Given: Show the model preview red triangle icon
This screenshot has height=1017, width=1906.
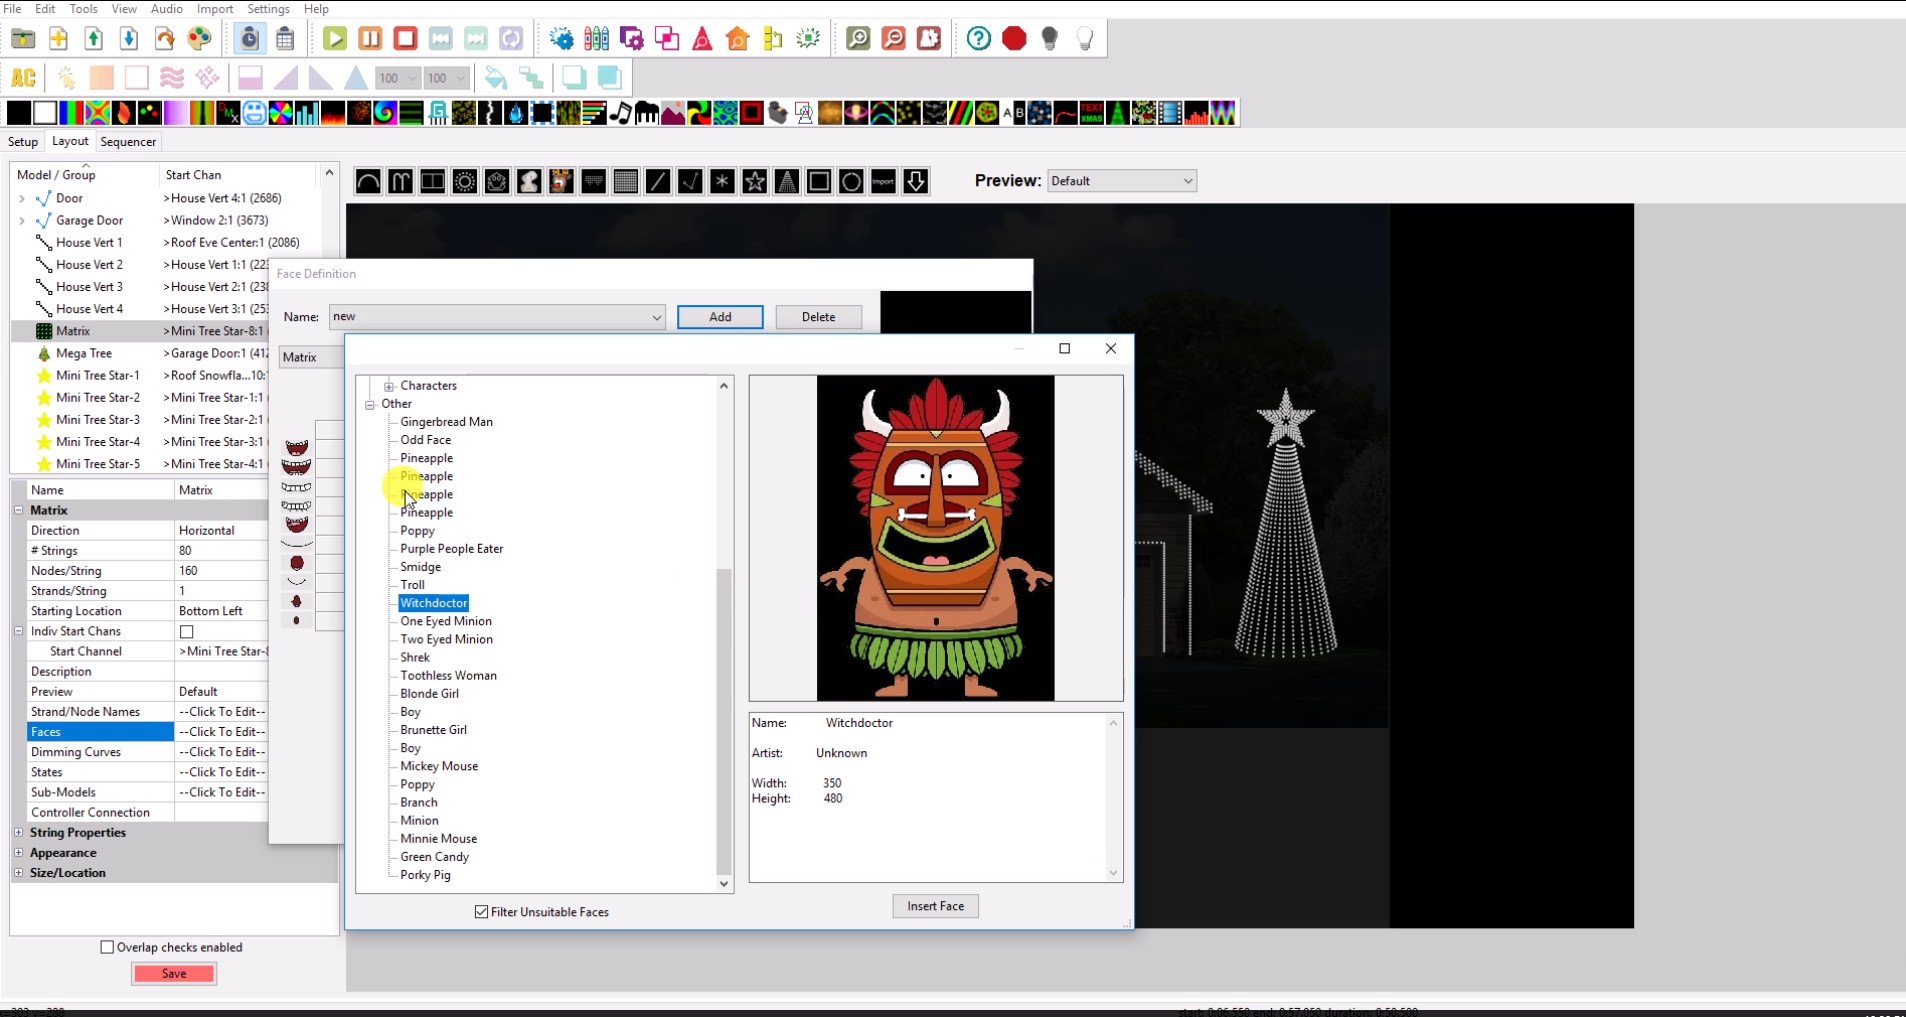Looking at the screenshot, I should tap(703, 39).
